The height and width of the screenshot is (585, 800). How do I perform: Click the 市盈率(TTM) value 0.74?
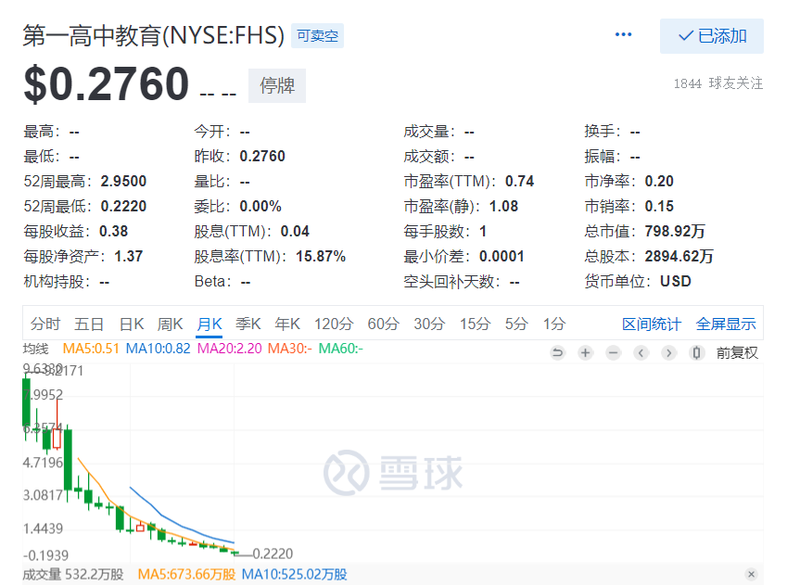click(x=519, y=182)
